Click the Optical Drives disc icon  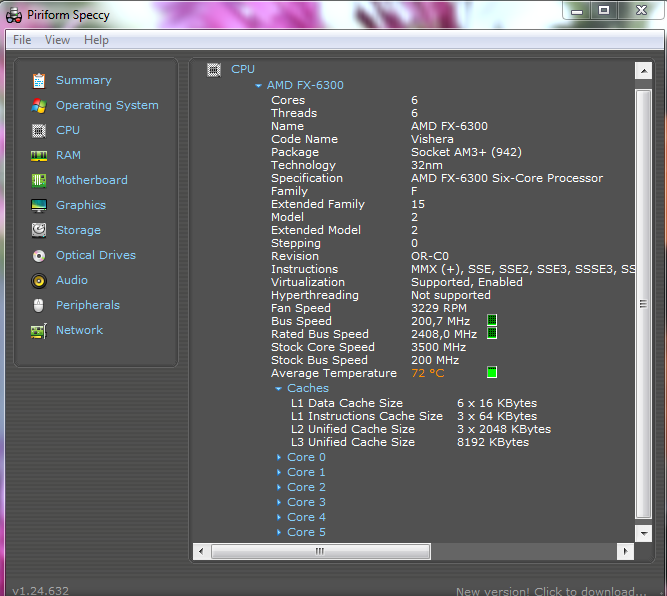click(39, 256)
